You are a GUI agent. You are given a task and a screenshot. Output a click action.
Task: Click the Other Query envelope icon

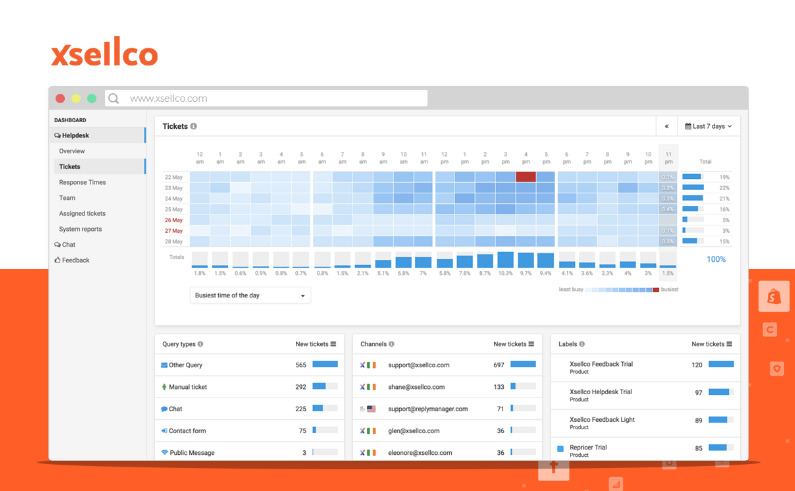pyautogui.click(x=164, y=365)
